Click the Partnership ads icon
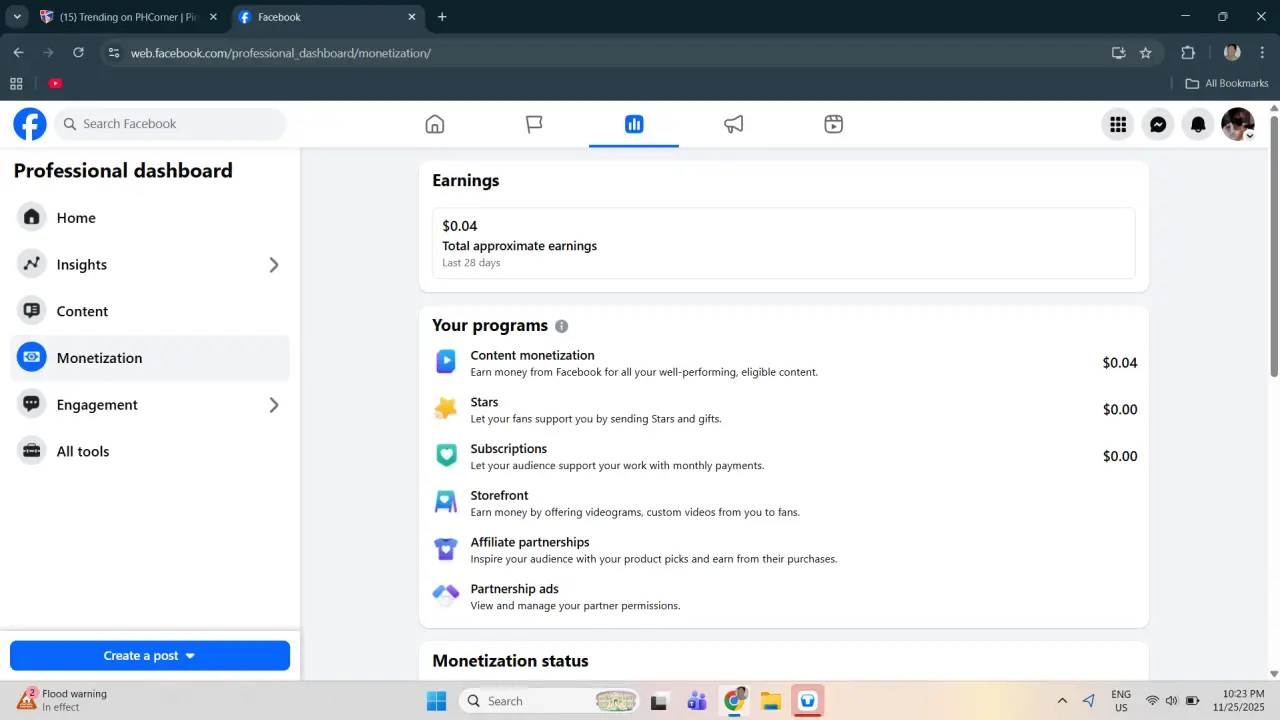Screen dimensions: 1280x720 tap(446, 596)
